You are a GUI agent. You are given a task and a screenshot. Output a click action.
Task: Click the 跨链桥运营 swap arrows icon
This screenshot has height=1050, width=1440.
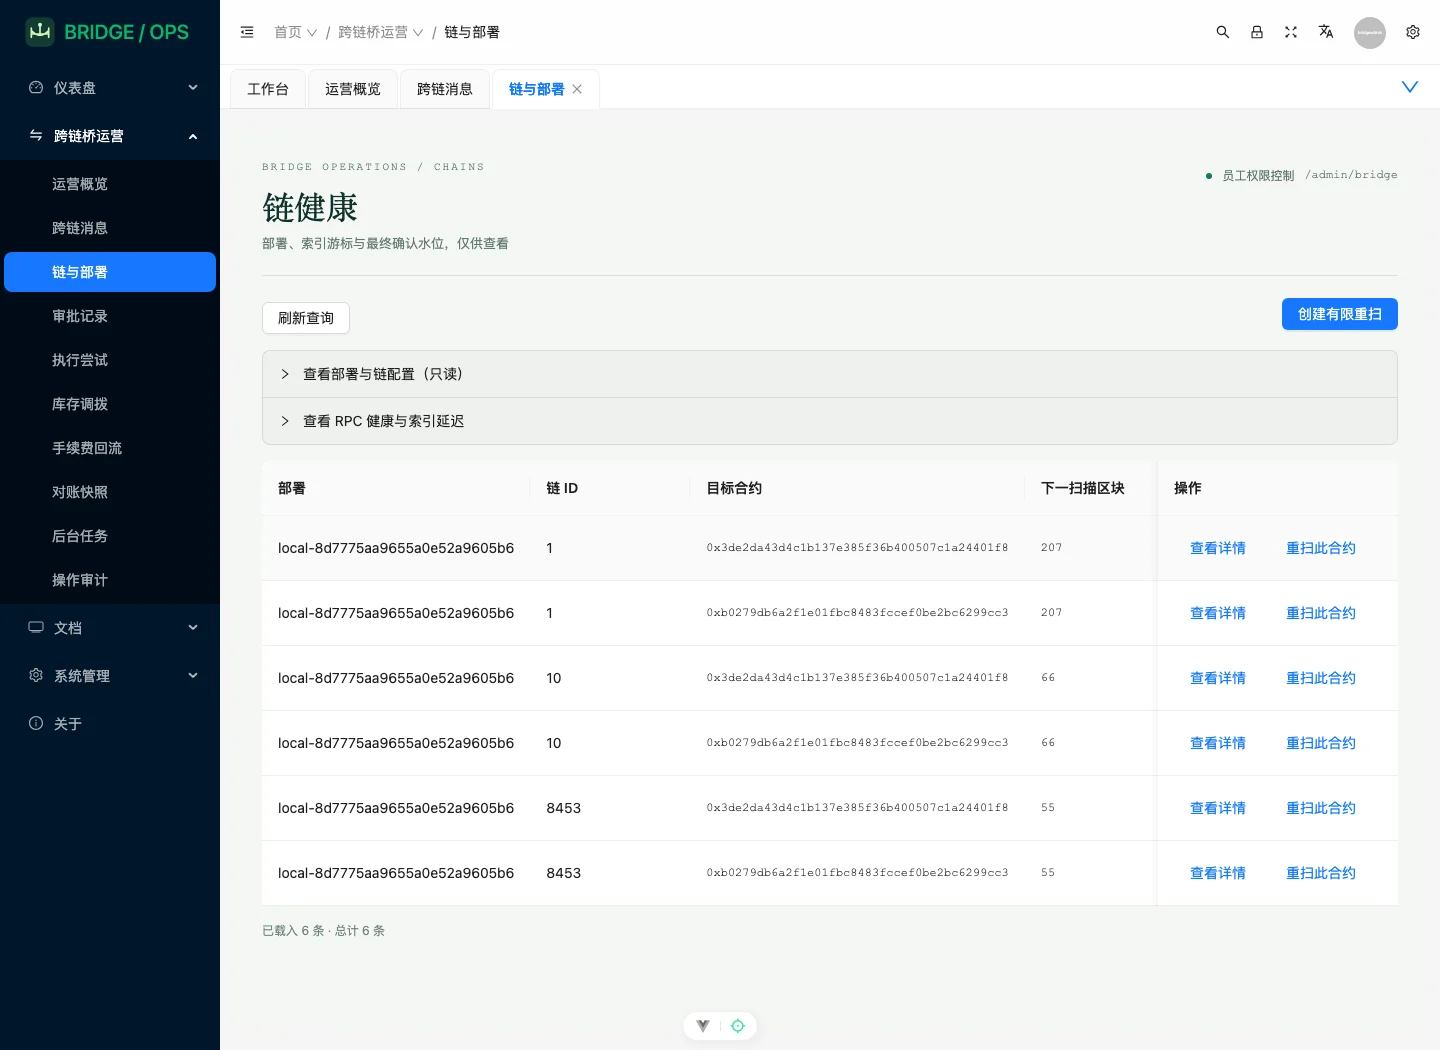tap(36, 136)
